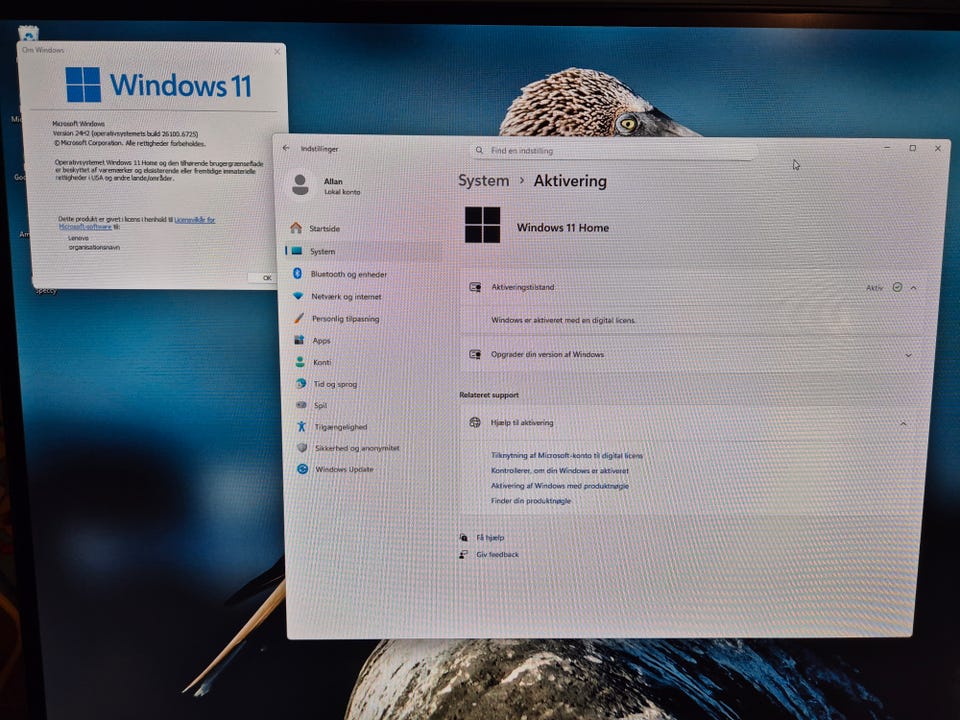Screen dimensions: 960x720
Task: Click the Hjælp til aktivering globe icon
Action: 474,422
